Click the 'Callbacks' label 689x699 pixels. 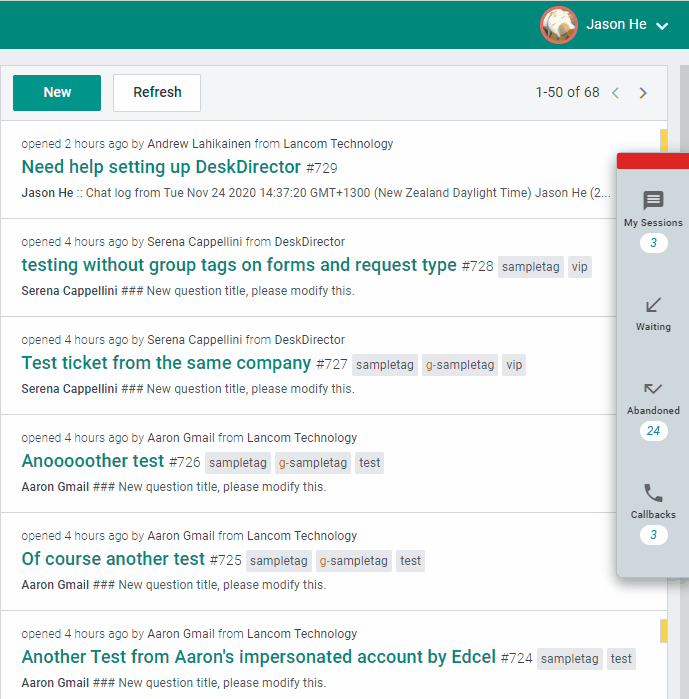(x=653, y=514)
